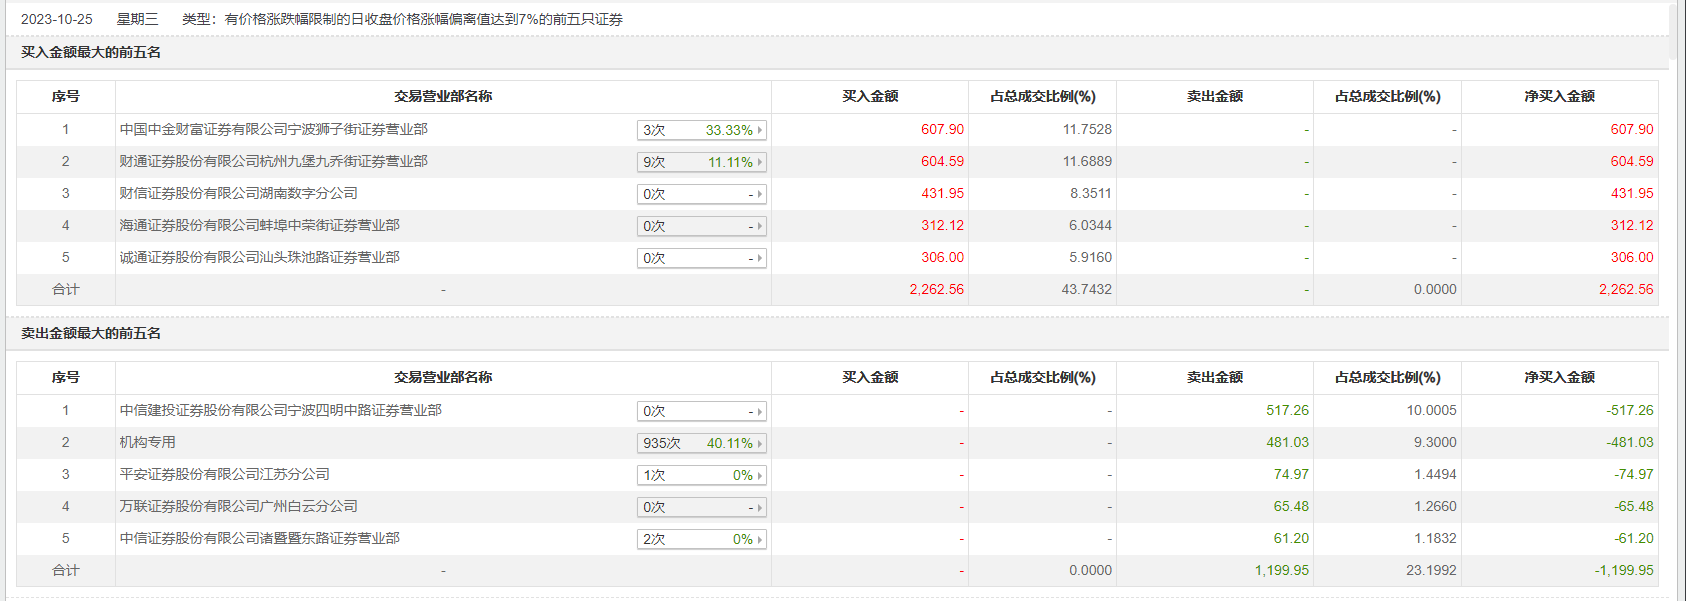The width and height of the screenshot is (1686, 601).
Task: Click the 机构专用 name in the sell table
Action: tap(148, 442)
